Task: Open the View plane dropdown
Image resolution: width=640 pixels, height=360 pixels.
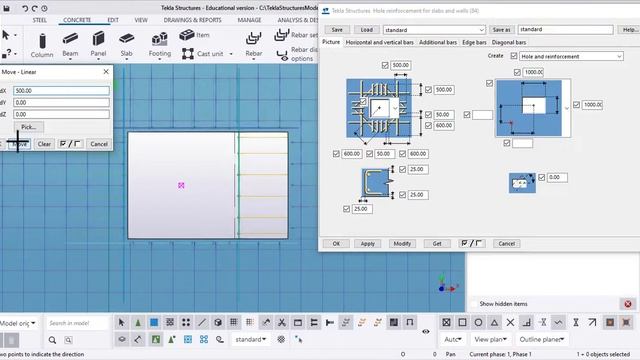Action: (491, 339)
